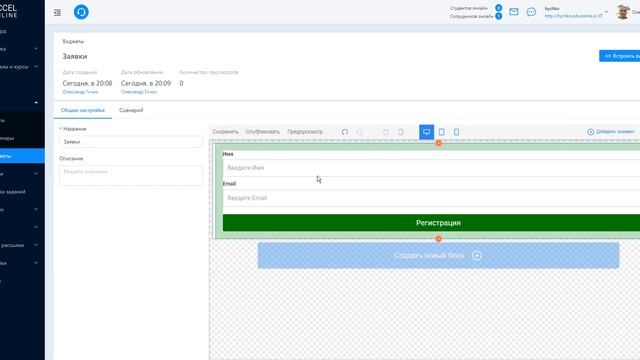Select the mobile phone preview mode icon
The height and width of the screenshot is (360, 640).
click(456, 132)
